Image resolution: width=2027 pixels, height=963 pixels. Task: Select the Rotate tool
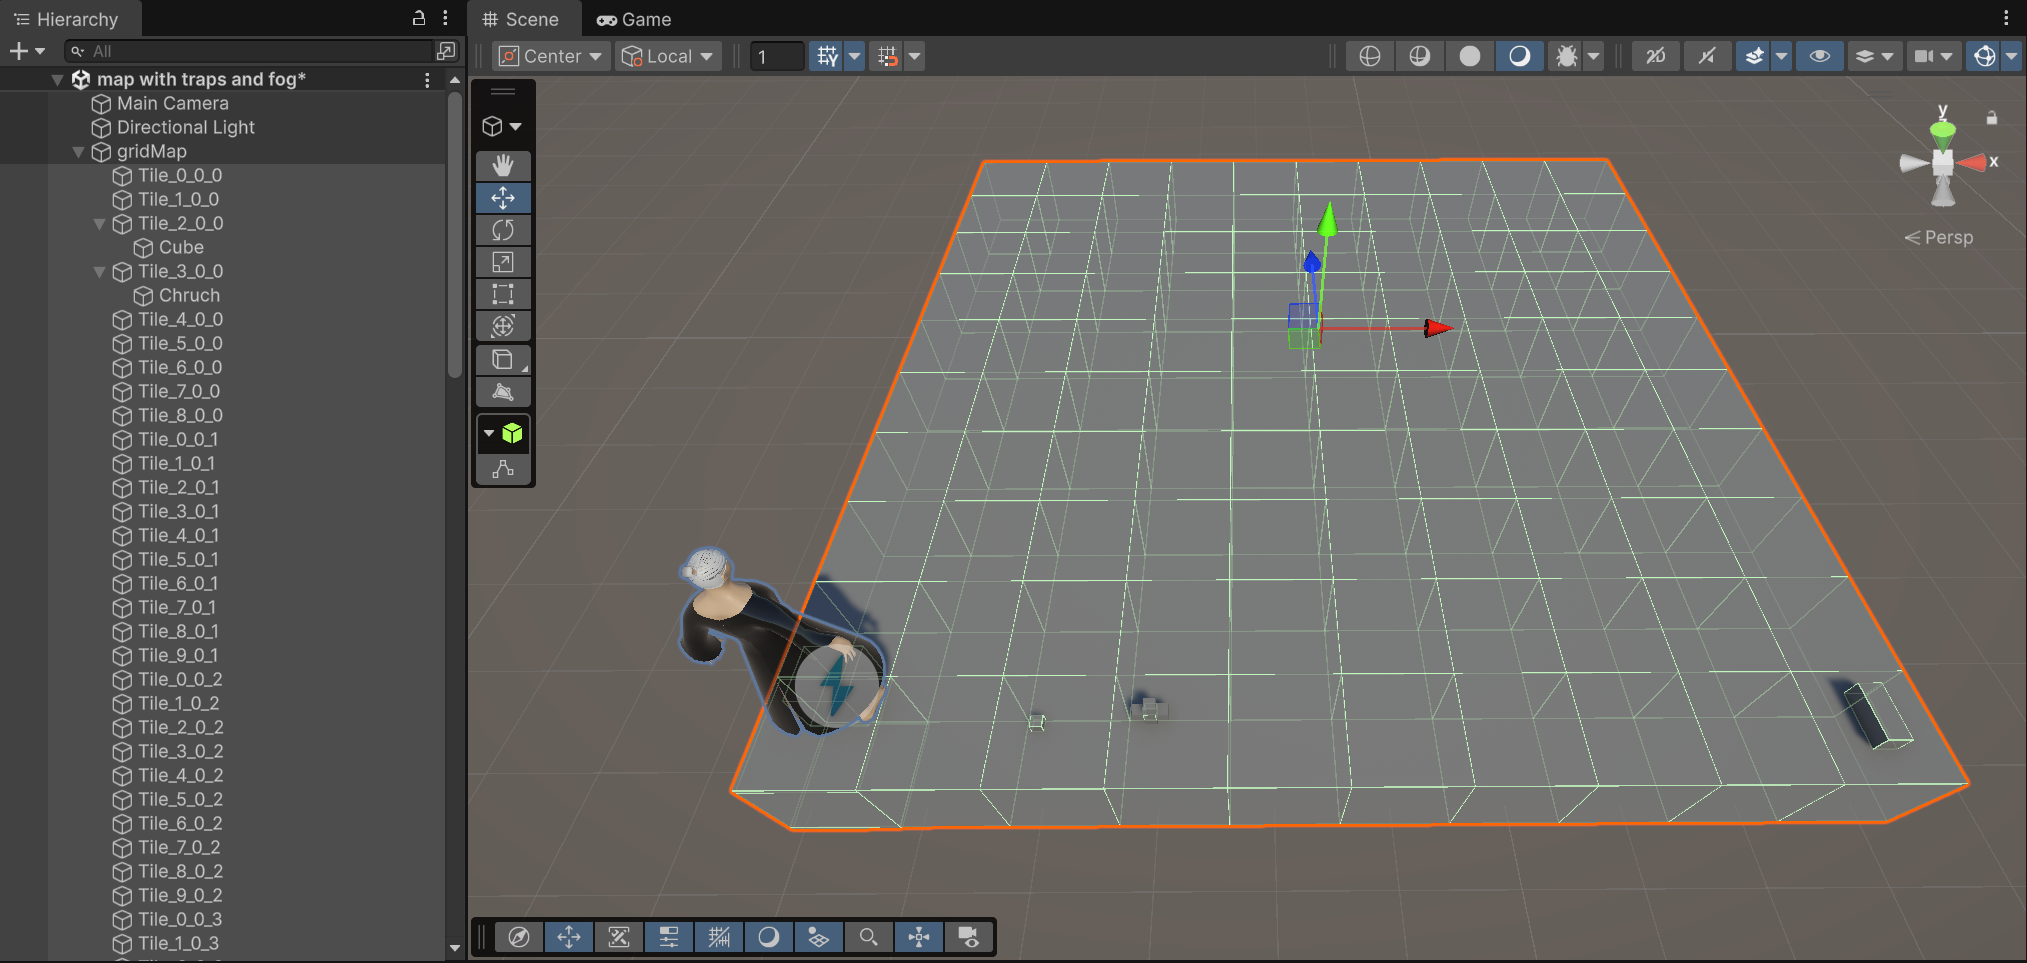(503, 230)
